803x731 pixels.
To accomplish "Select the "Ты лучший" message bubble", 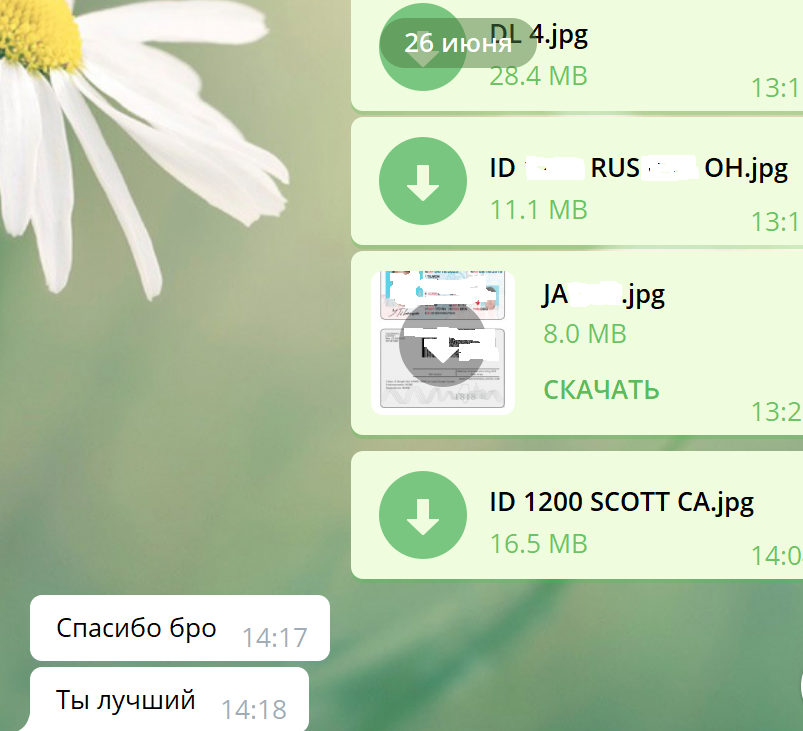I will 125,701.
